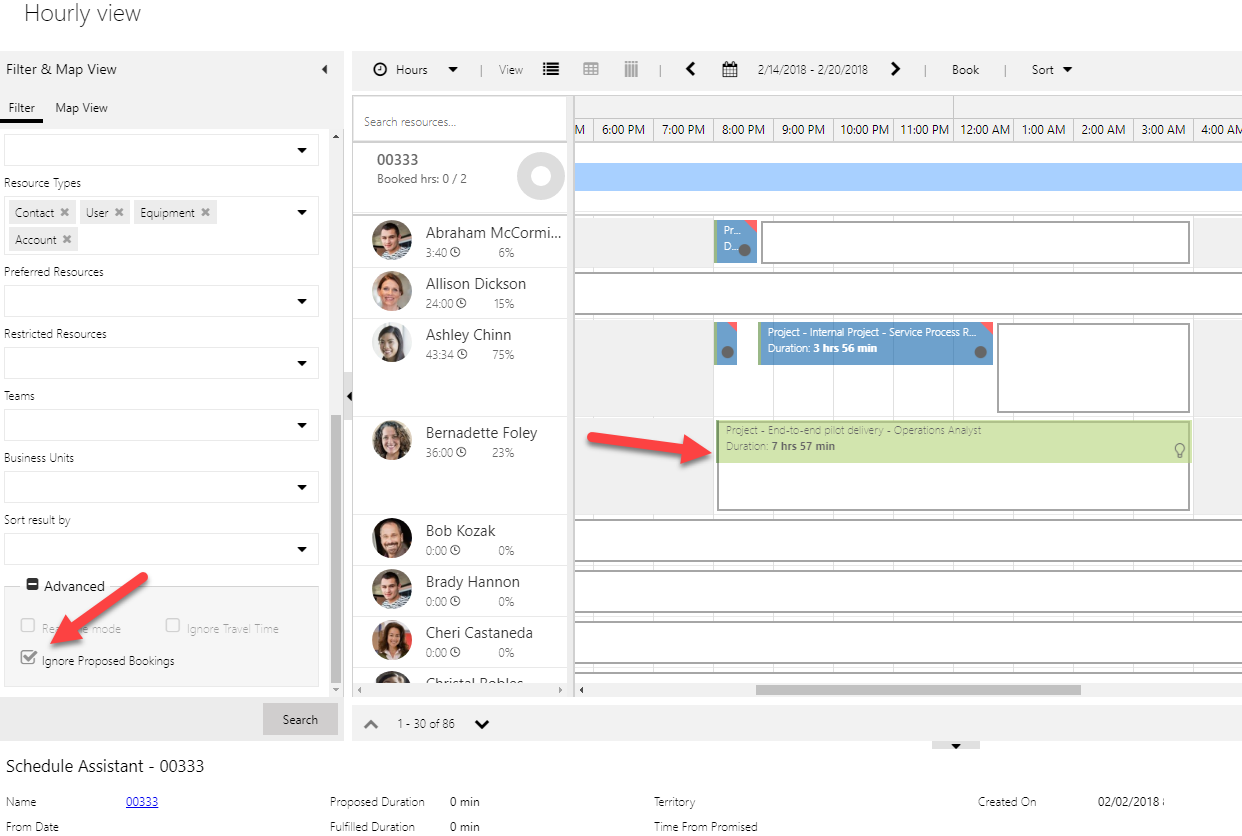Open the 00333 name link
The width and height of the screenshot is (1242, 836).
point(141,802)
